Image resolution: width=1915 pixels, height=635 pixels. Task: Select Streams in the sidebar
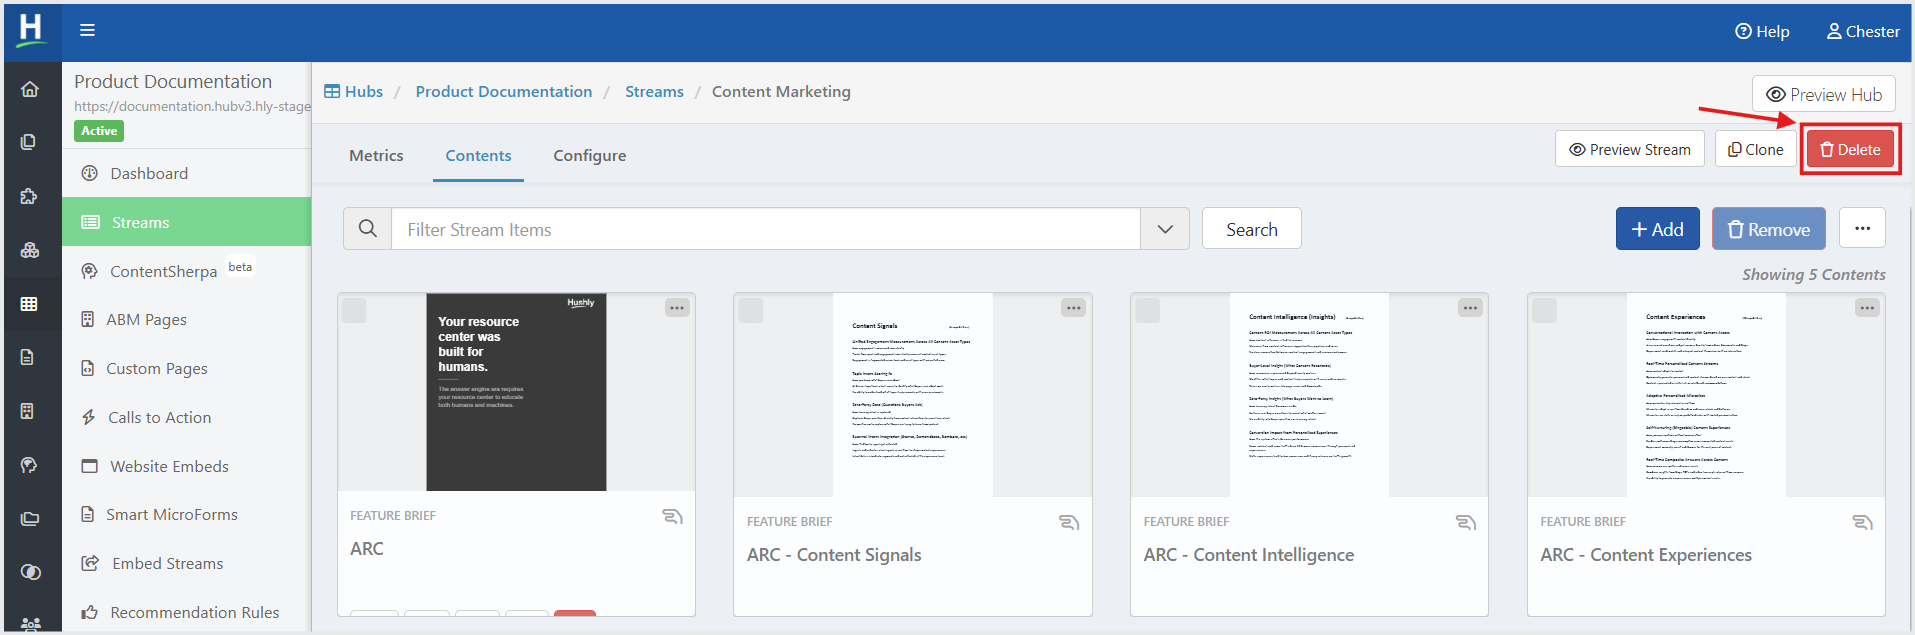point(187,222)
